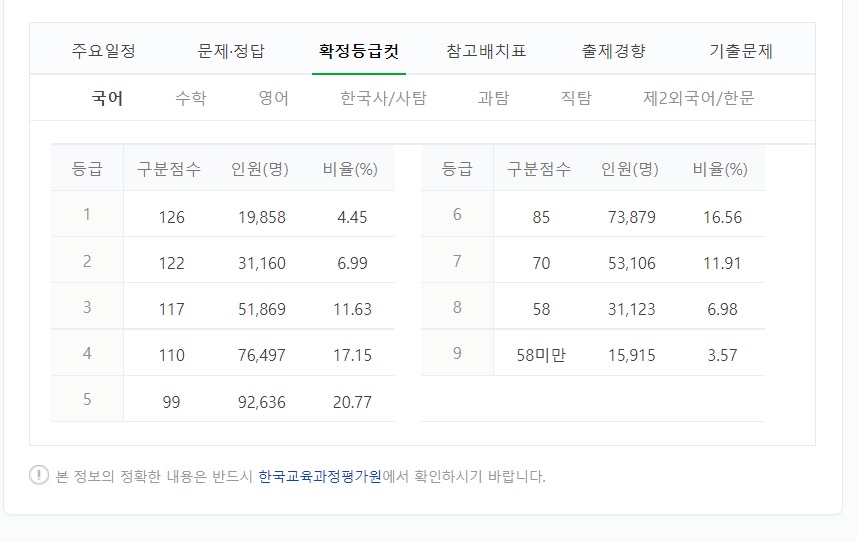Image resolution: width=857 pixels, height=542 pixels.
Task: Click the 4.45 percentage cell
Action: point(352,217)
